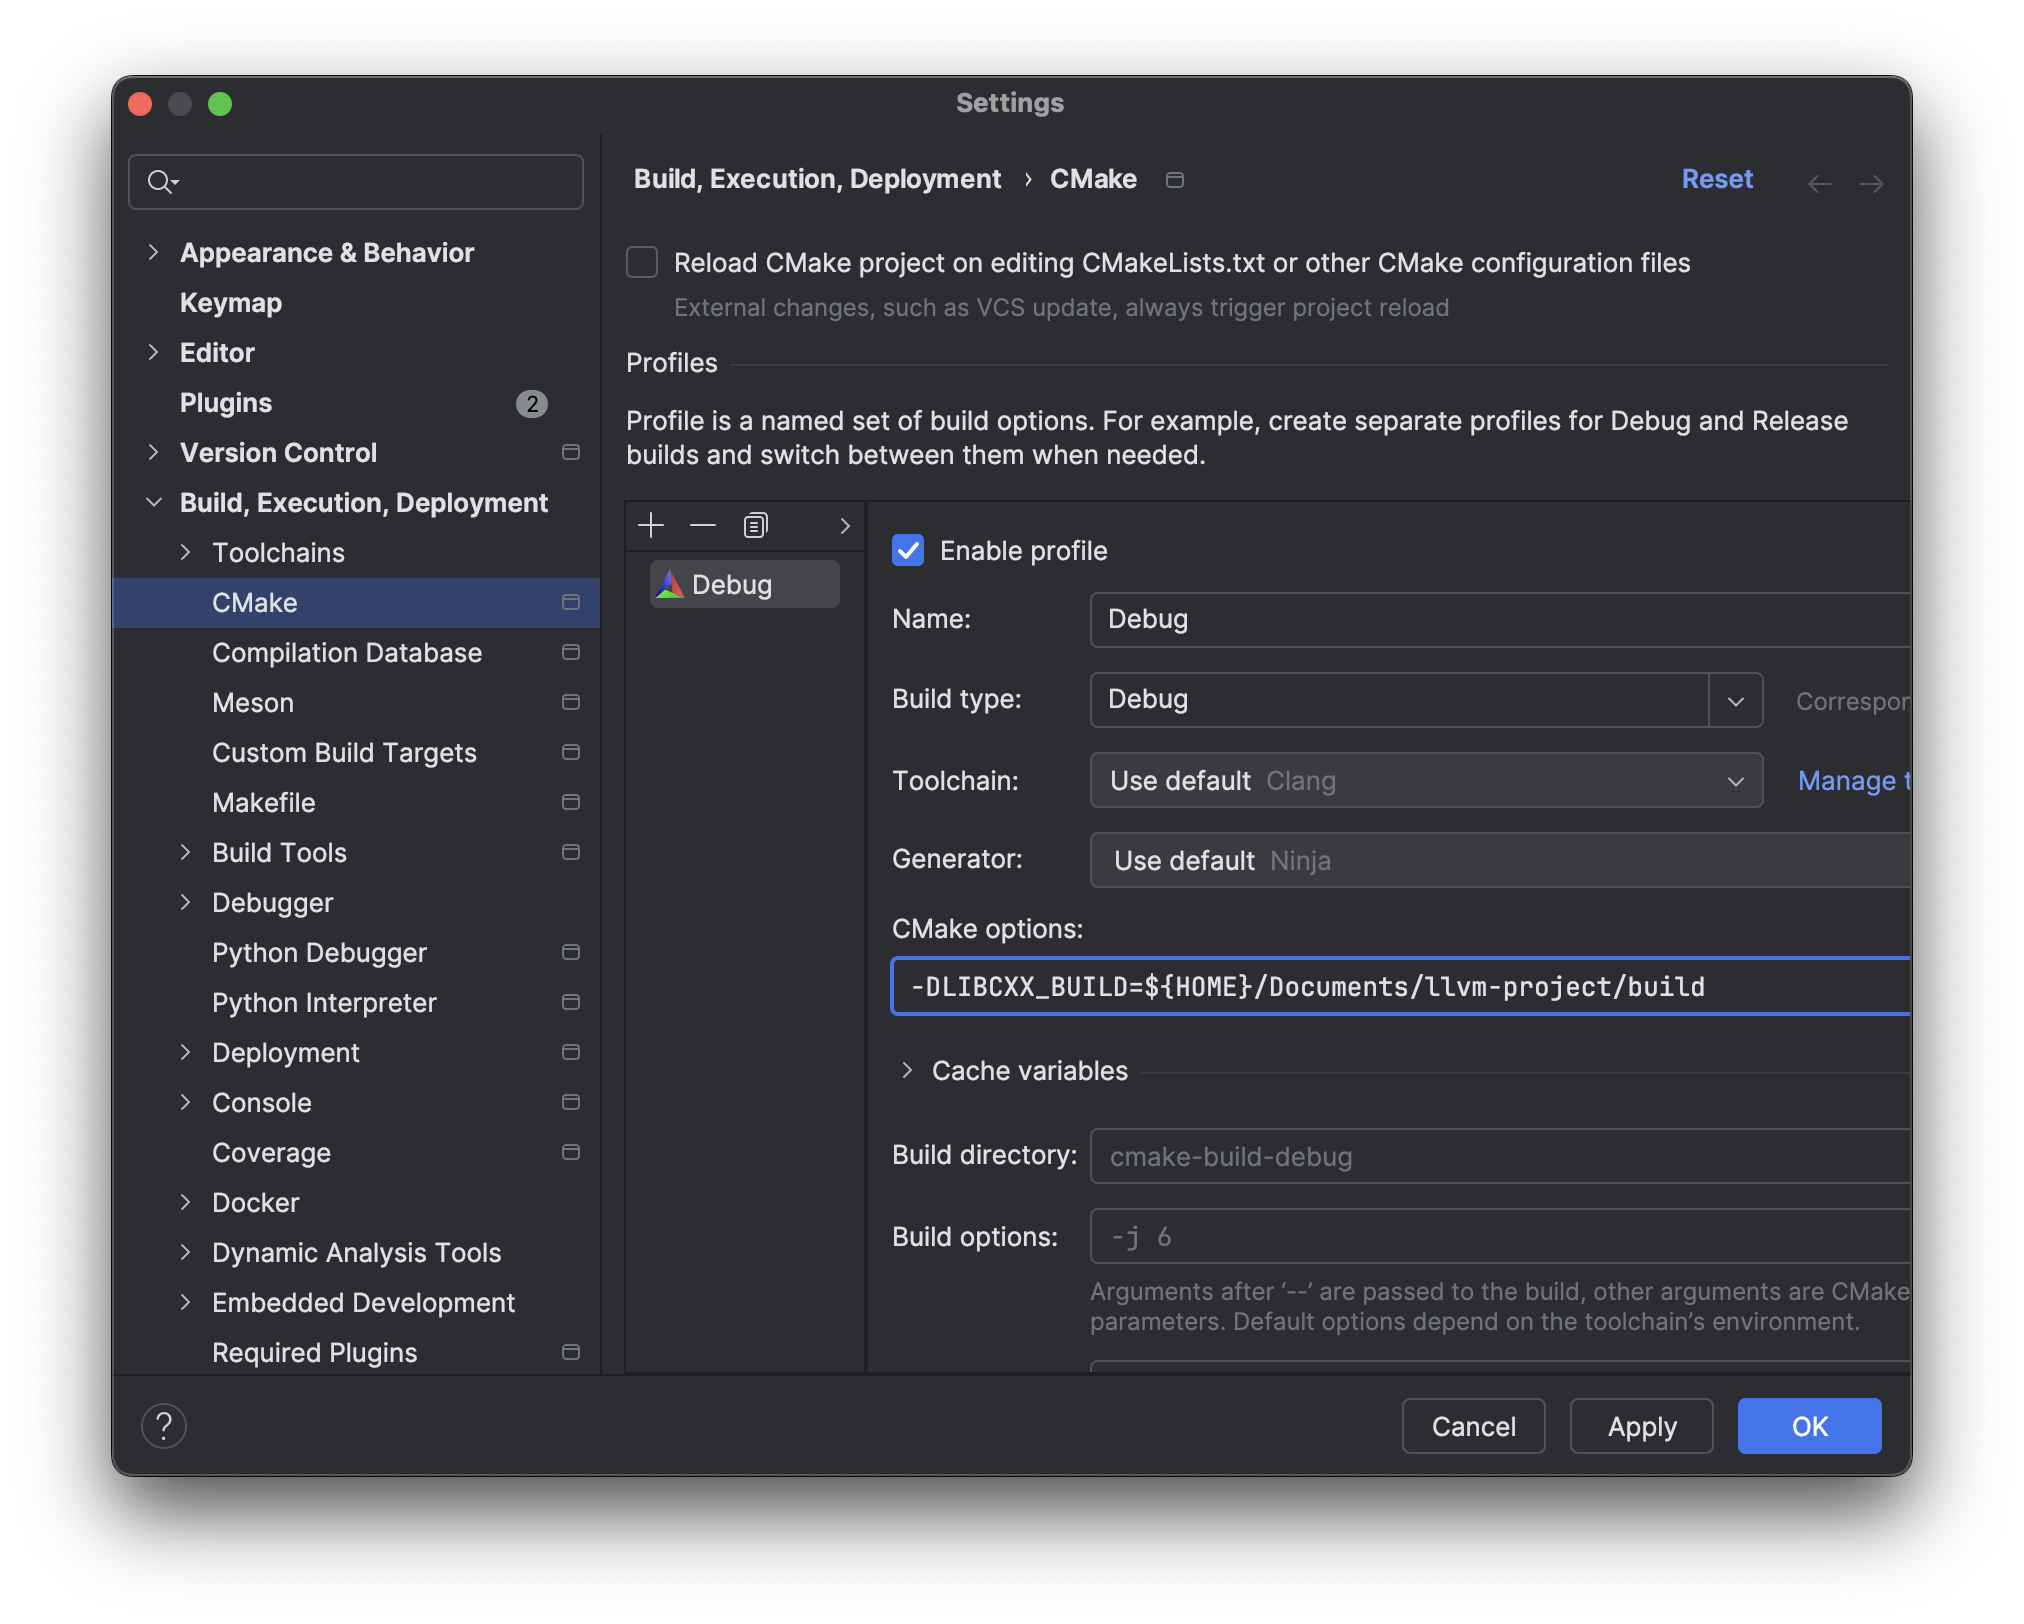This screenshot has height=1624, width=2024.
Task: Click project icon on Python Debugger row
Action: click(x=571, y=952)
